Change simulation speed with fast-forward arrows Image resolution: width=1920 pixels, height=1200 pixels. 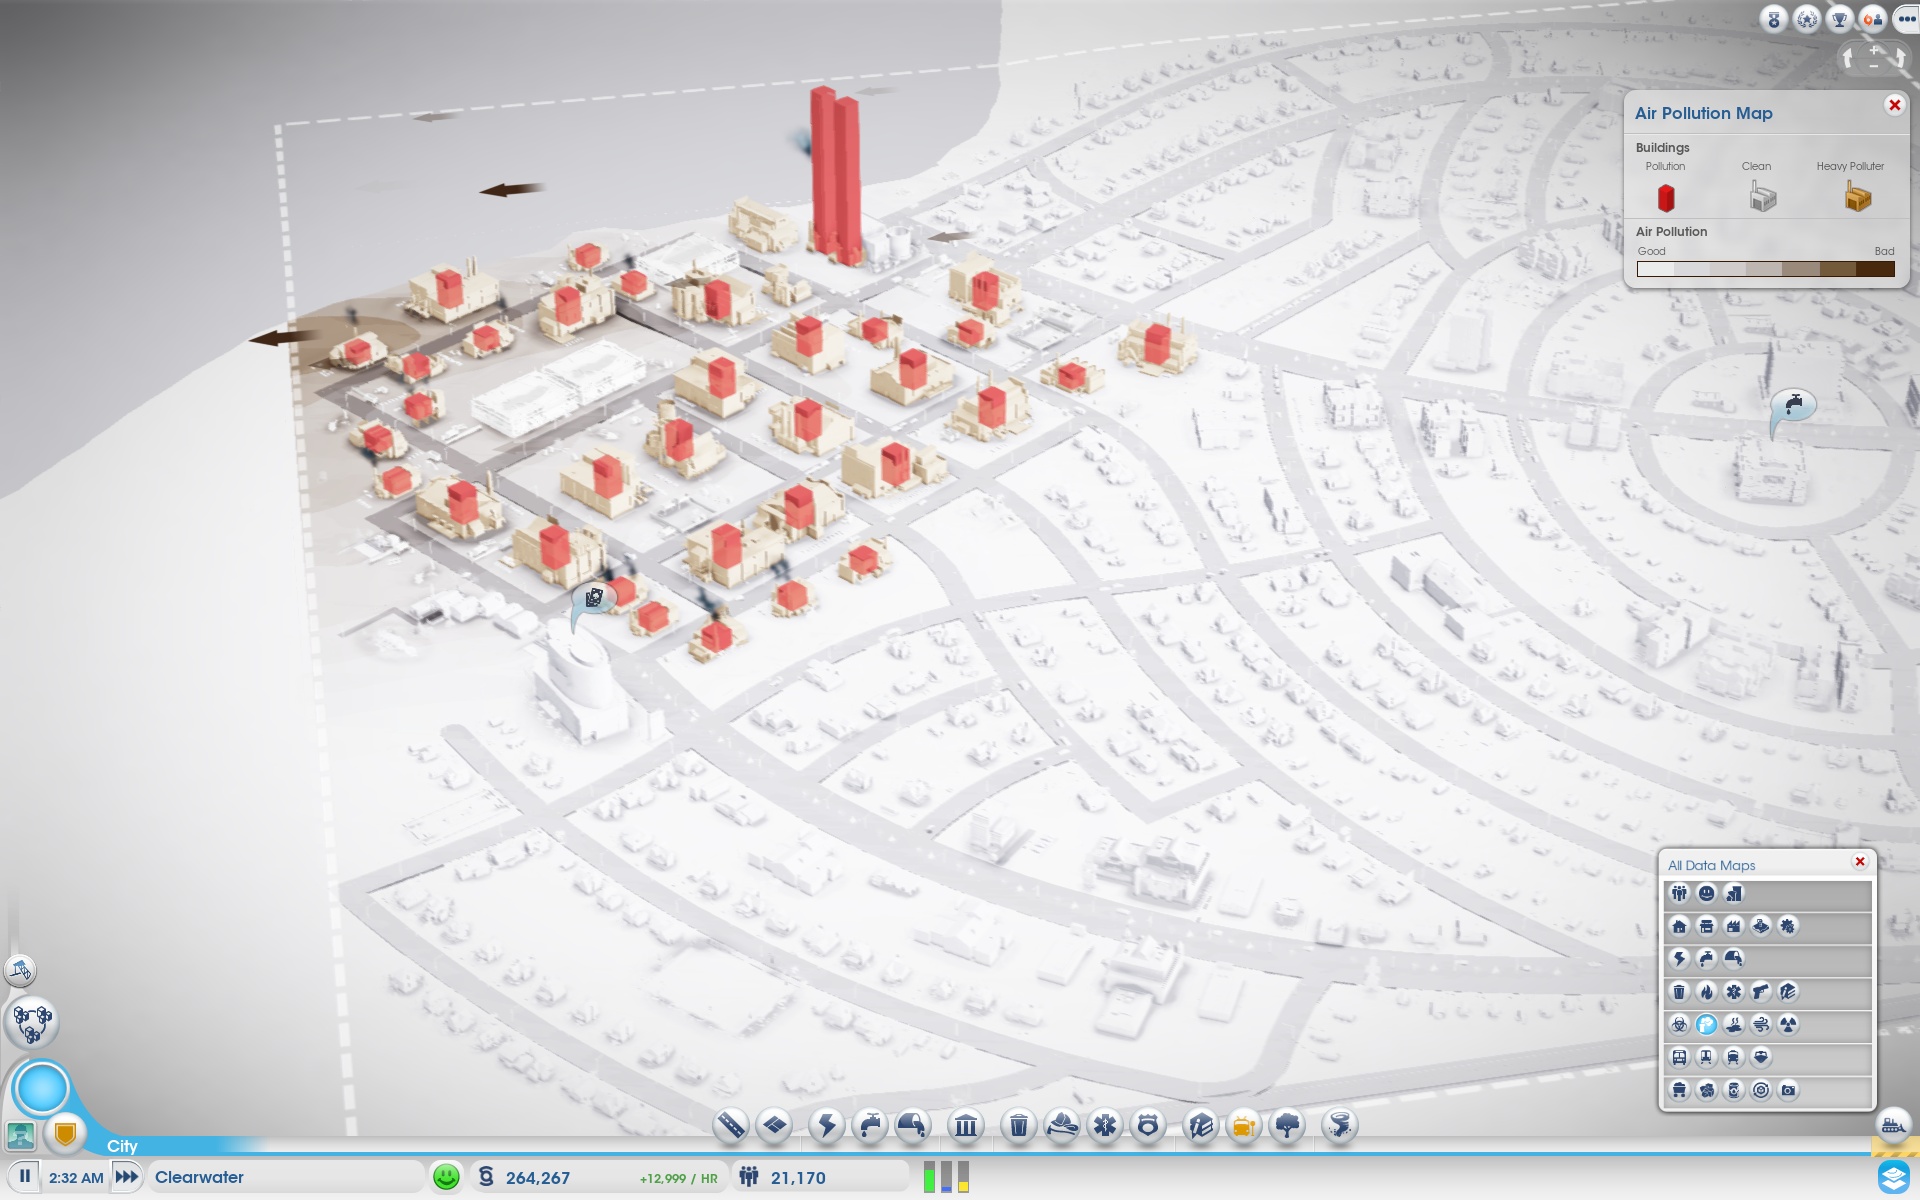point(126,1177)
